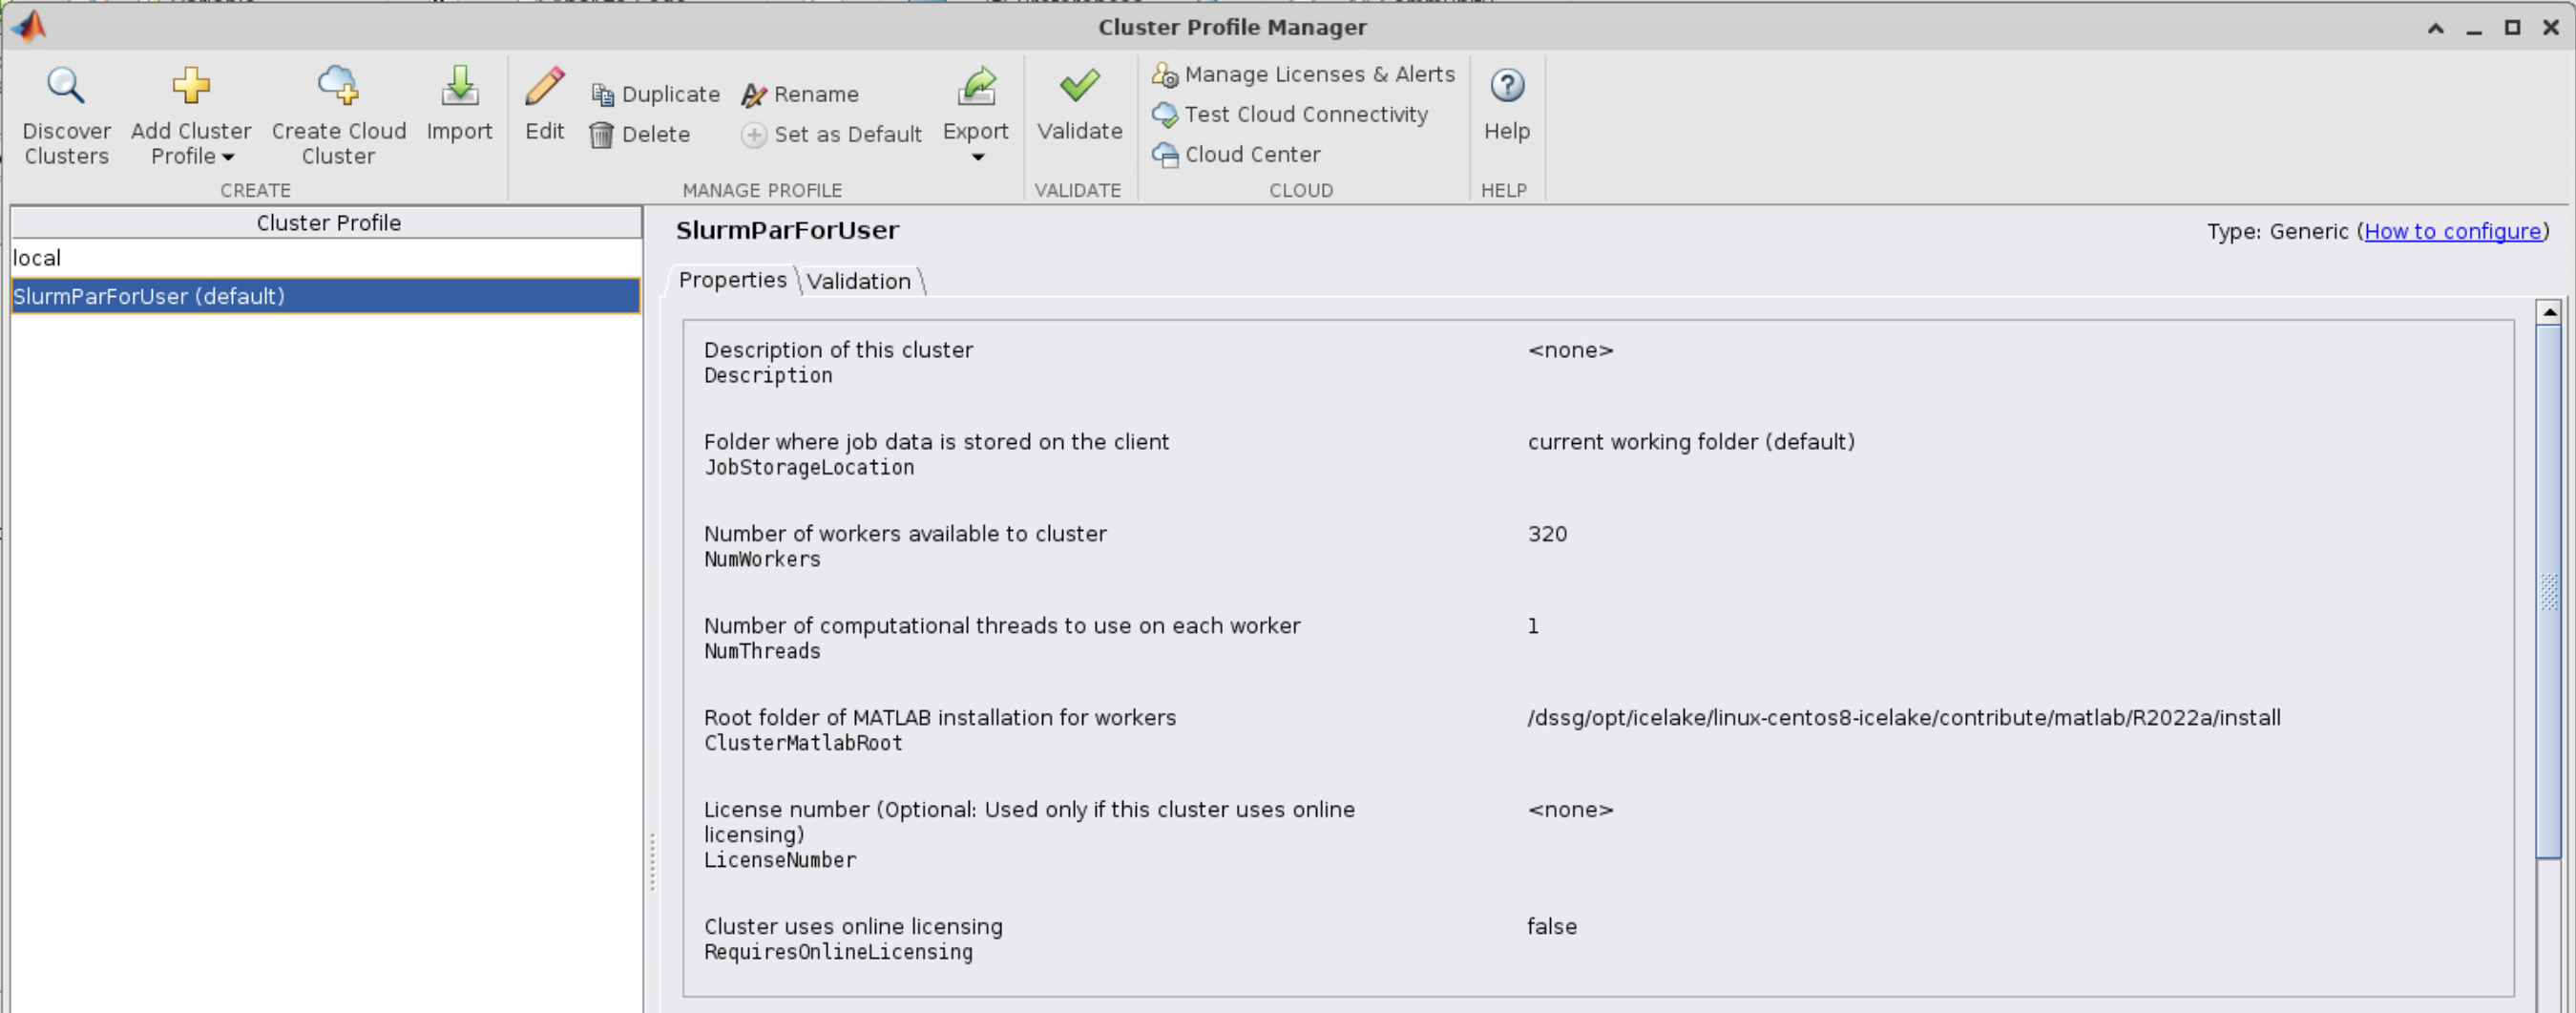Image resolution: width=2576 pixels, height=1013 pixels.
Task: Delete the selected cluster profile
Action: click(x=640, y=134)
